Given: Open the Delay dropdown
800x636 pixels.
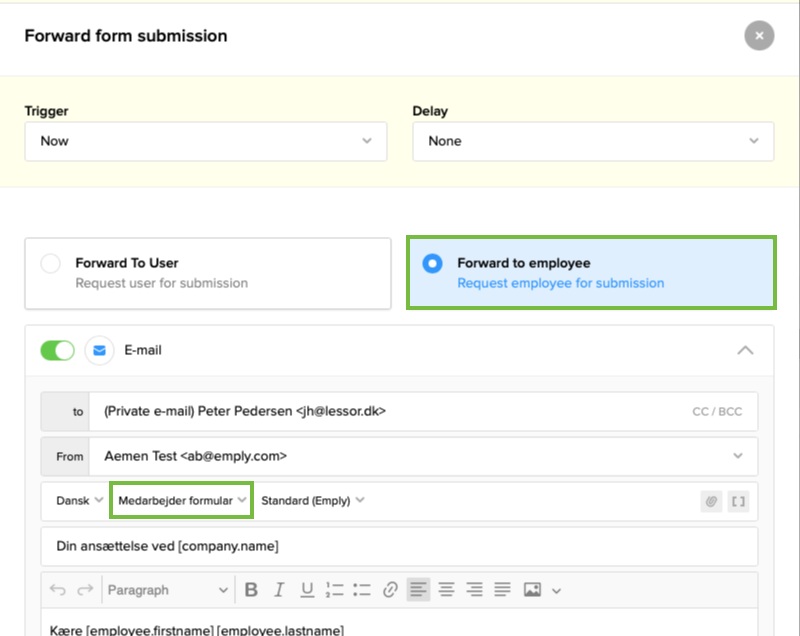Looking at the screenshot, I should tap(592, 141).
